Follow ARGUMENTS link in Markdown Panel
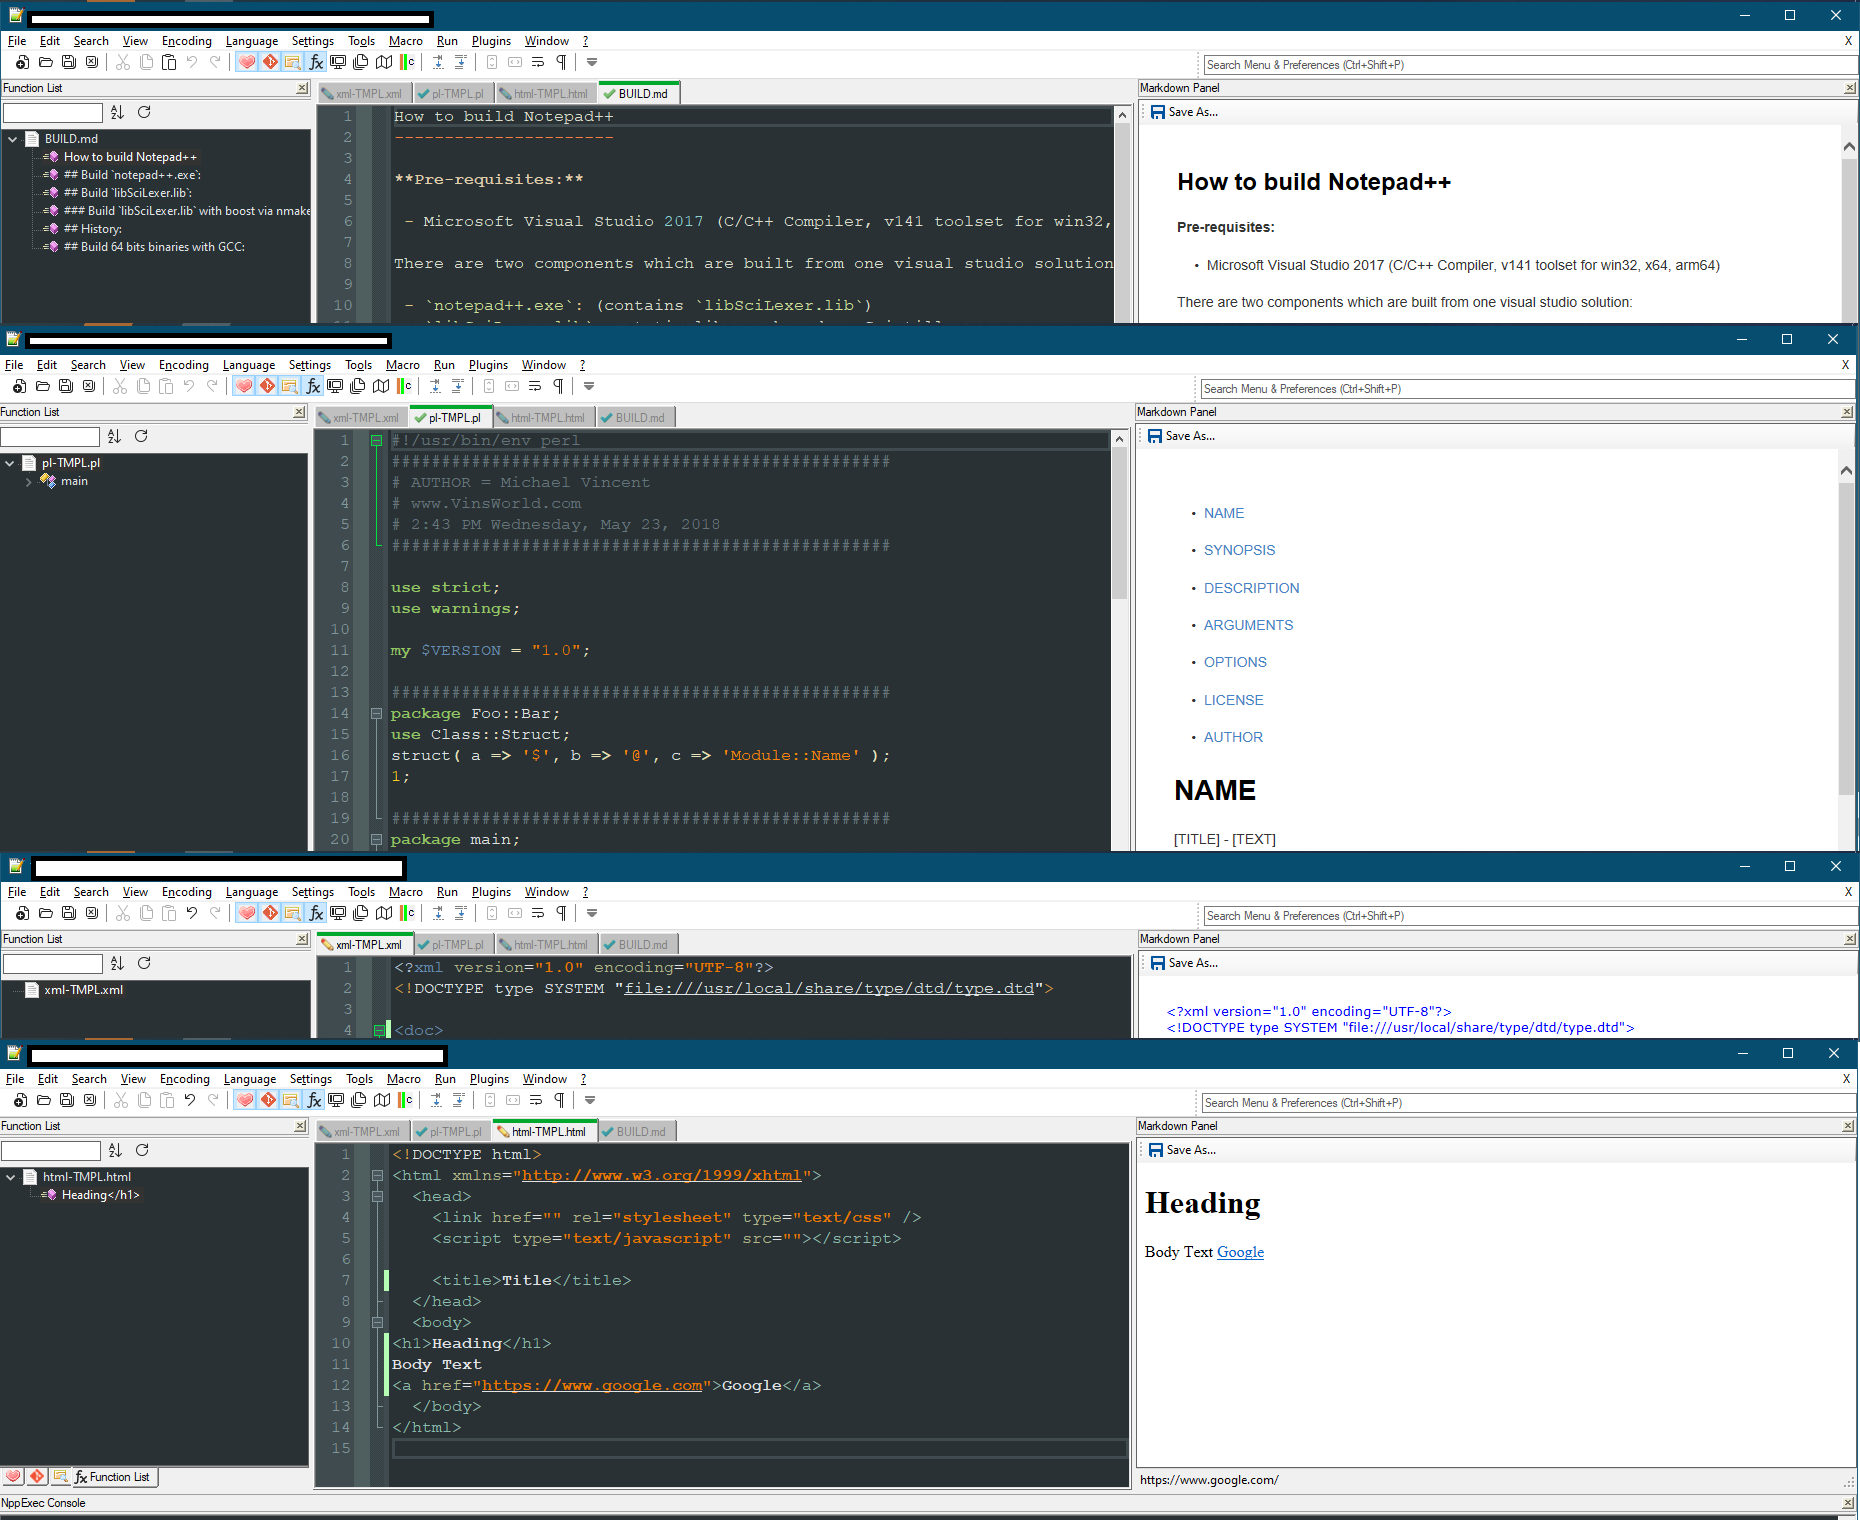 tap(1248, 625)
